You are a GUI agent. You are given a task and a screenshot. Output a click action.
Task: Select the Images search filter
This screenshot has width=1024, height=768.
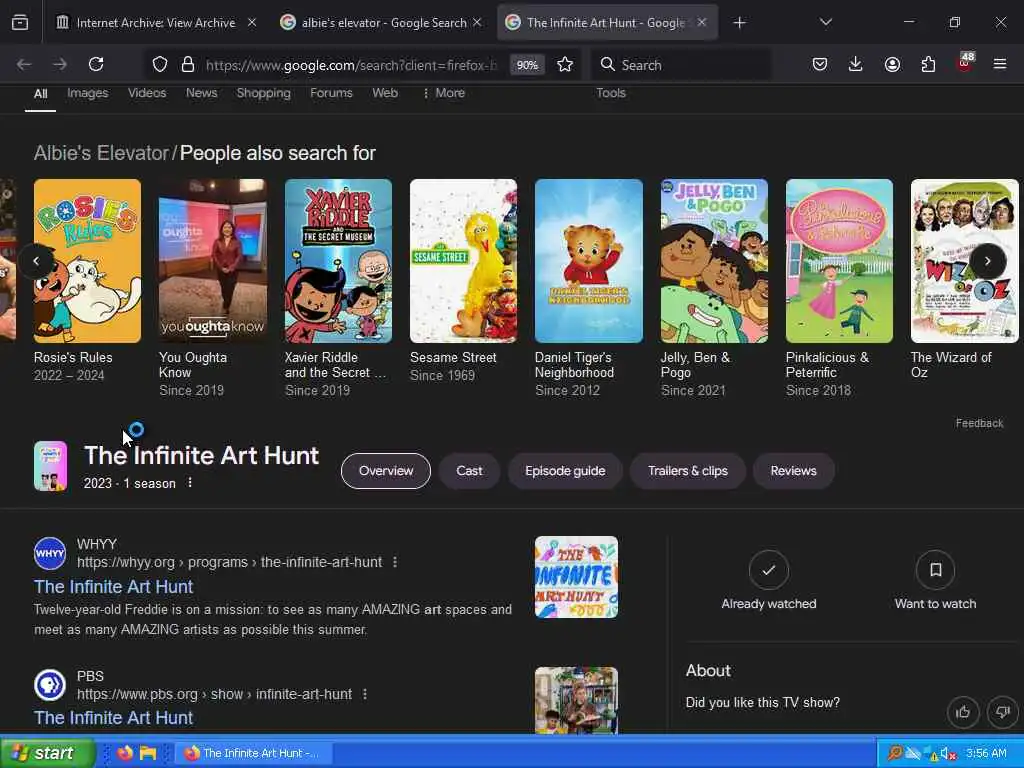88,93
